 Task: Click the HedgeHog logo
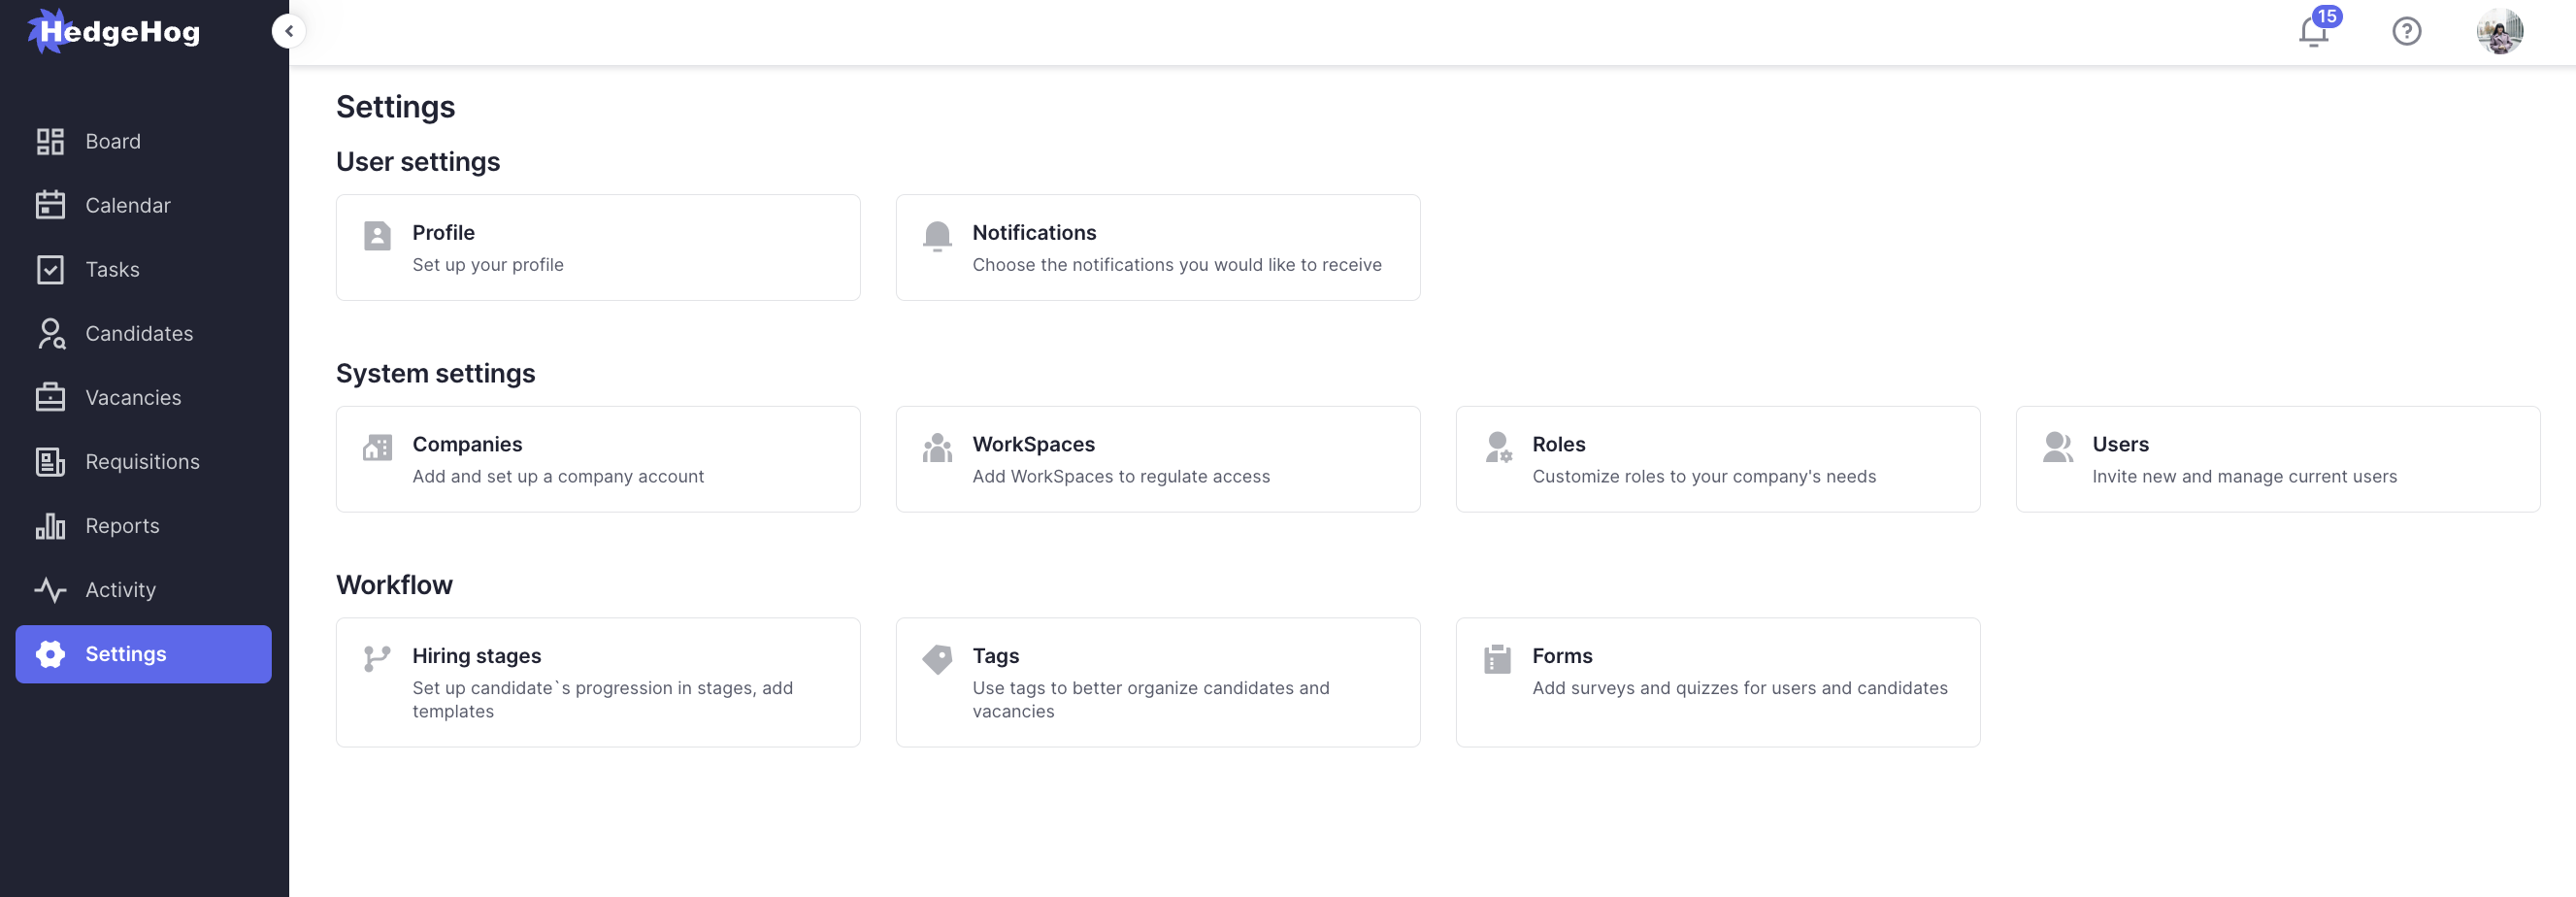pos(112,30)
